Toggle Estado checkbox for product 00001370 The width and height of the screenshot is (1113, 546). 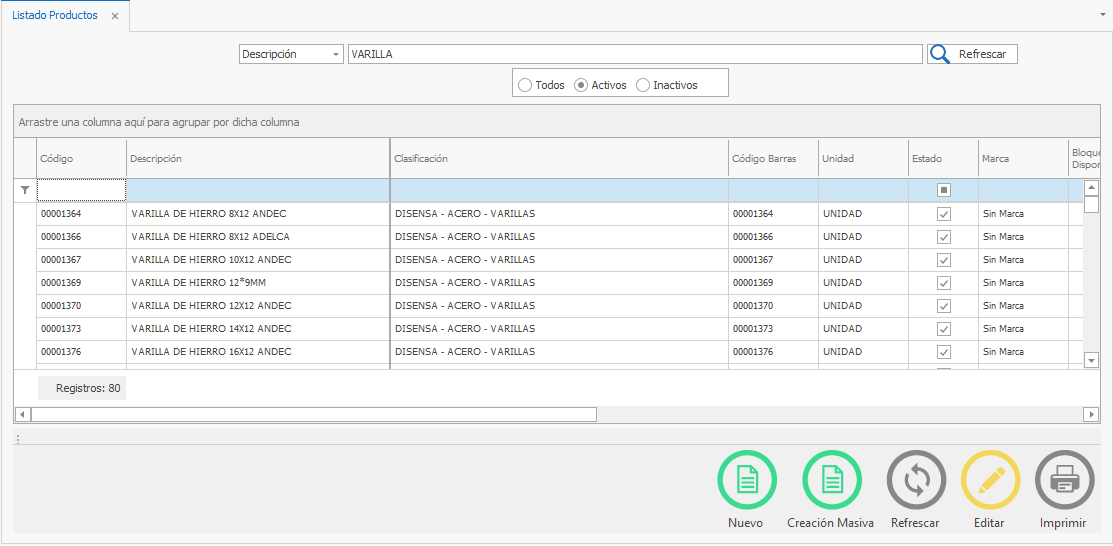tap(943, 305)
